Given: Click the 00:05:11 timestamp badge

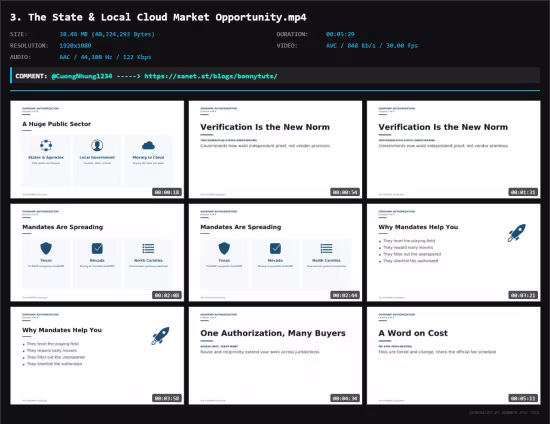Looking at the screenshot, I should pos(523,398).
